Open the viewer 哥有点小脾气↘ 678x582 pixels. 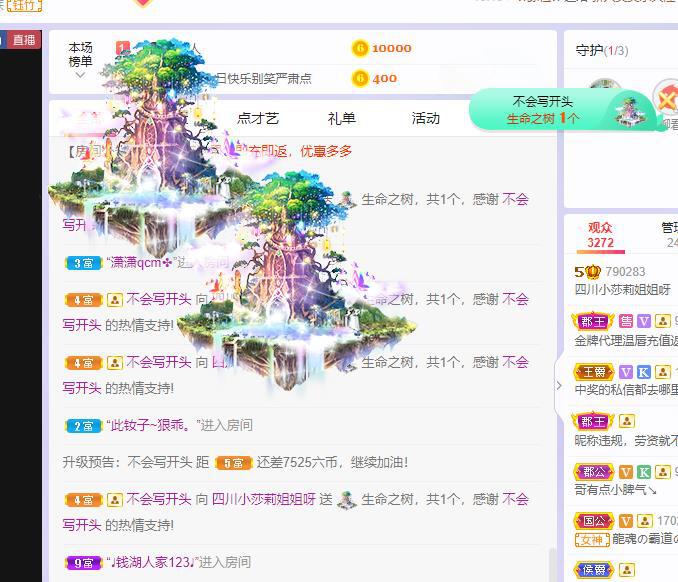click(615, 490)
